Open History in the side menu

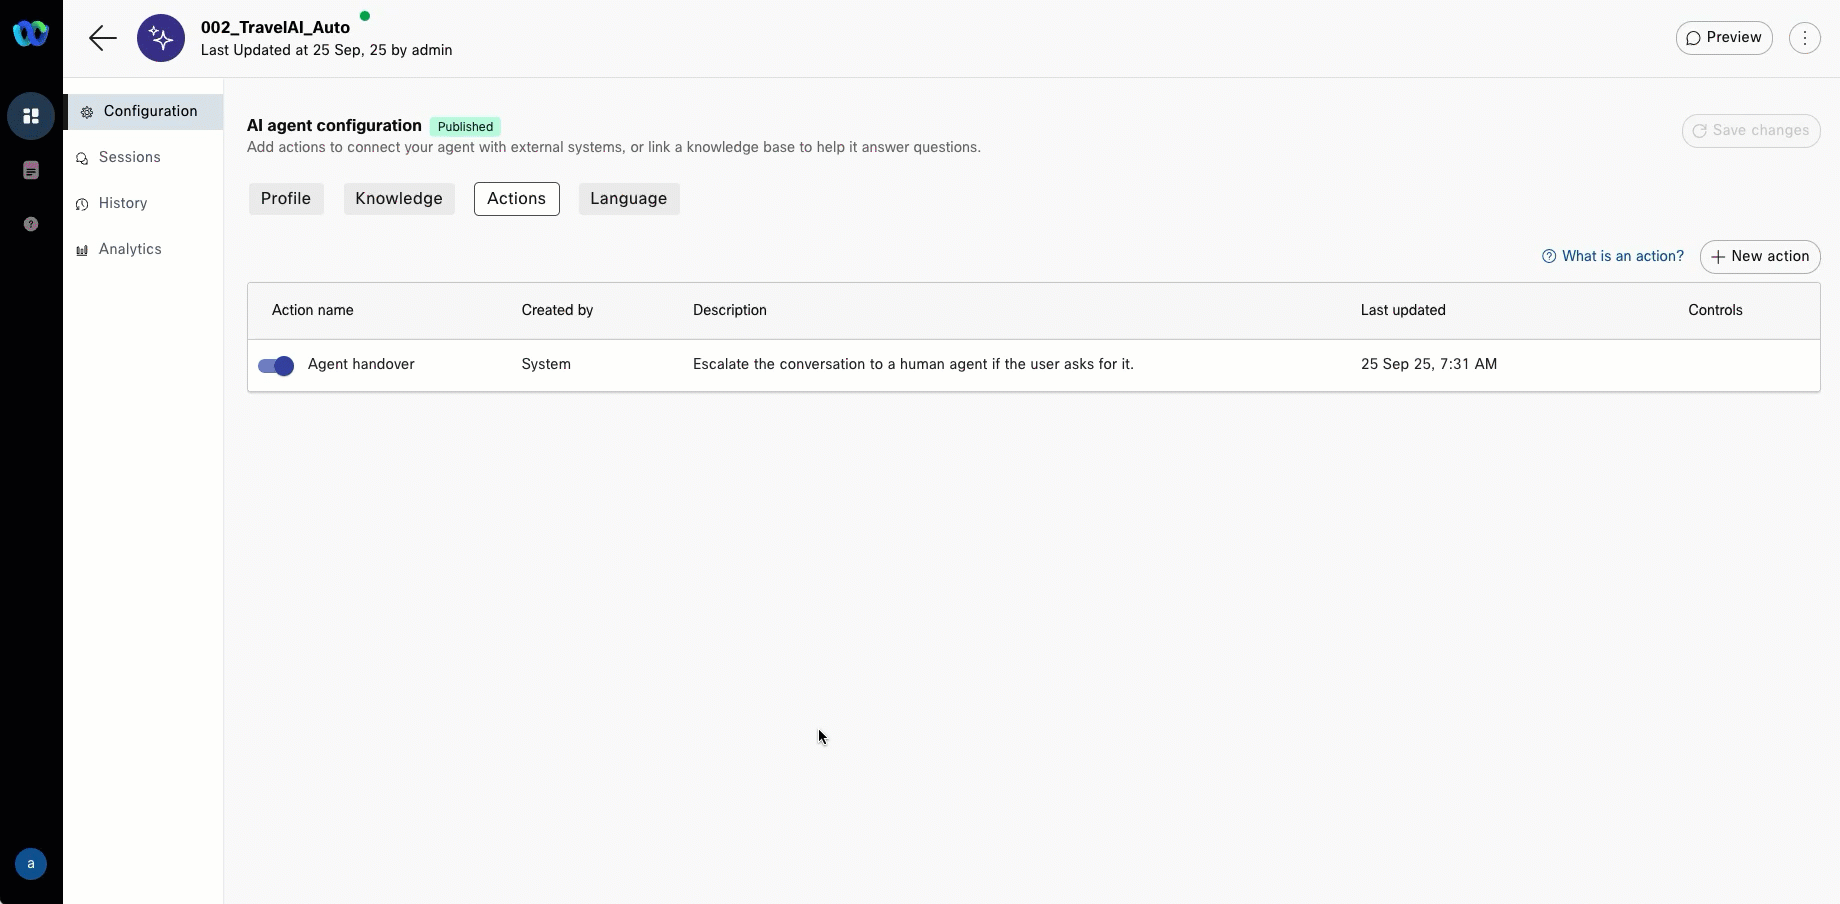point(123,204)
